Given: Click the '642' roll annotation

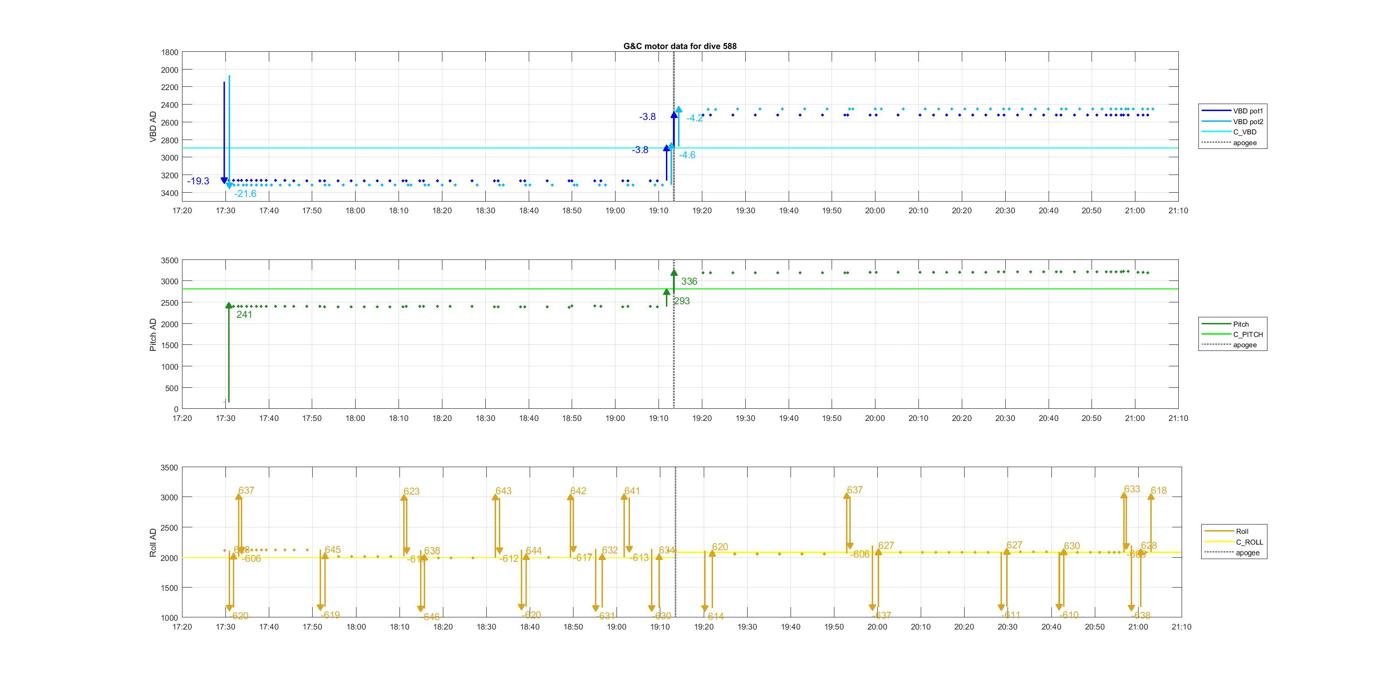Looking at the screenshot, I should tap(578, 491).
